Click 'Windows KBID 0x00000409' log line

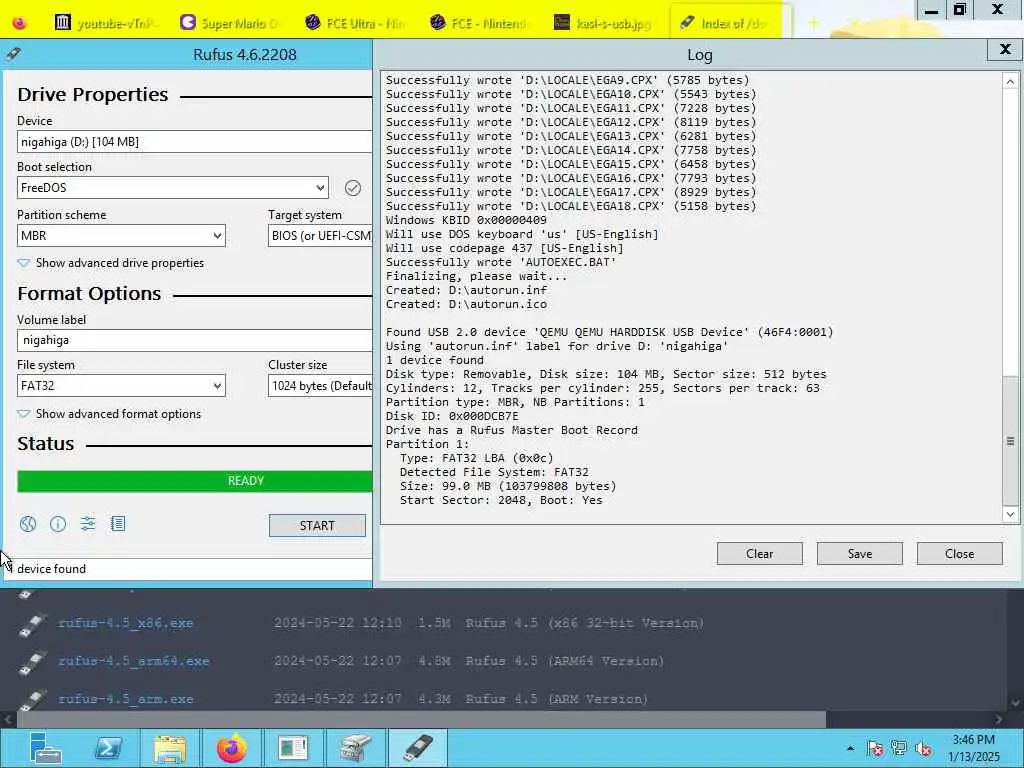click(466, 220)
